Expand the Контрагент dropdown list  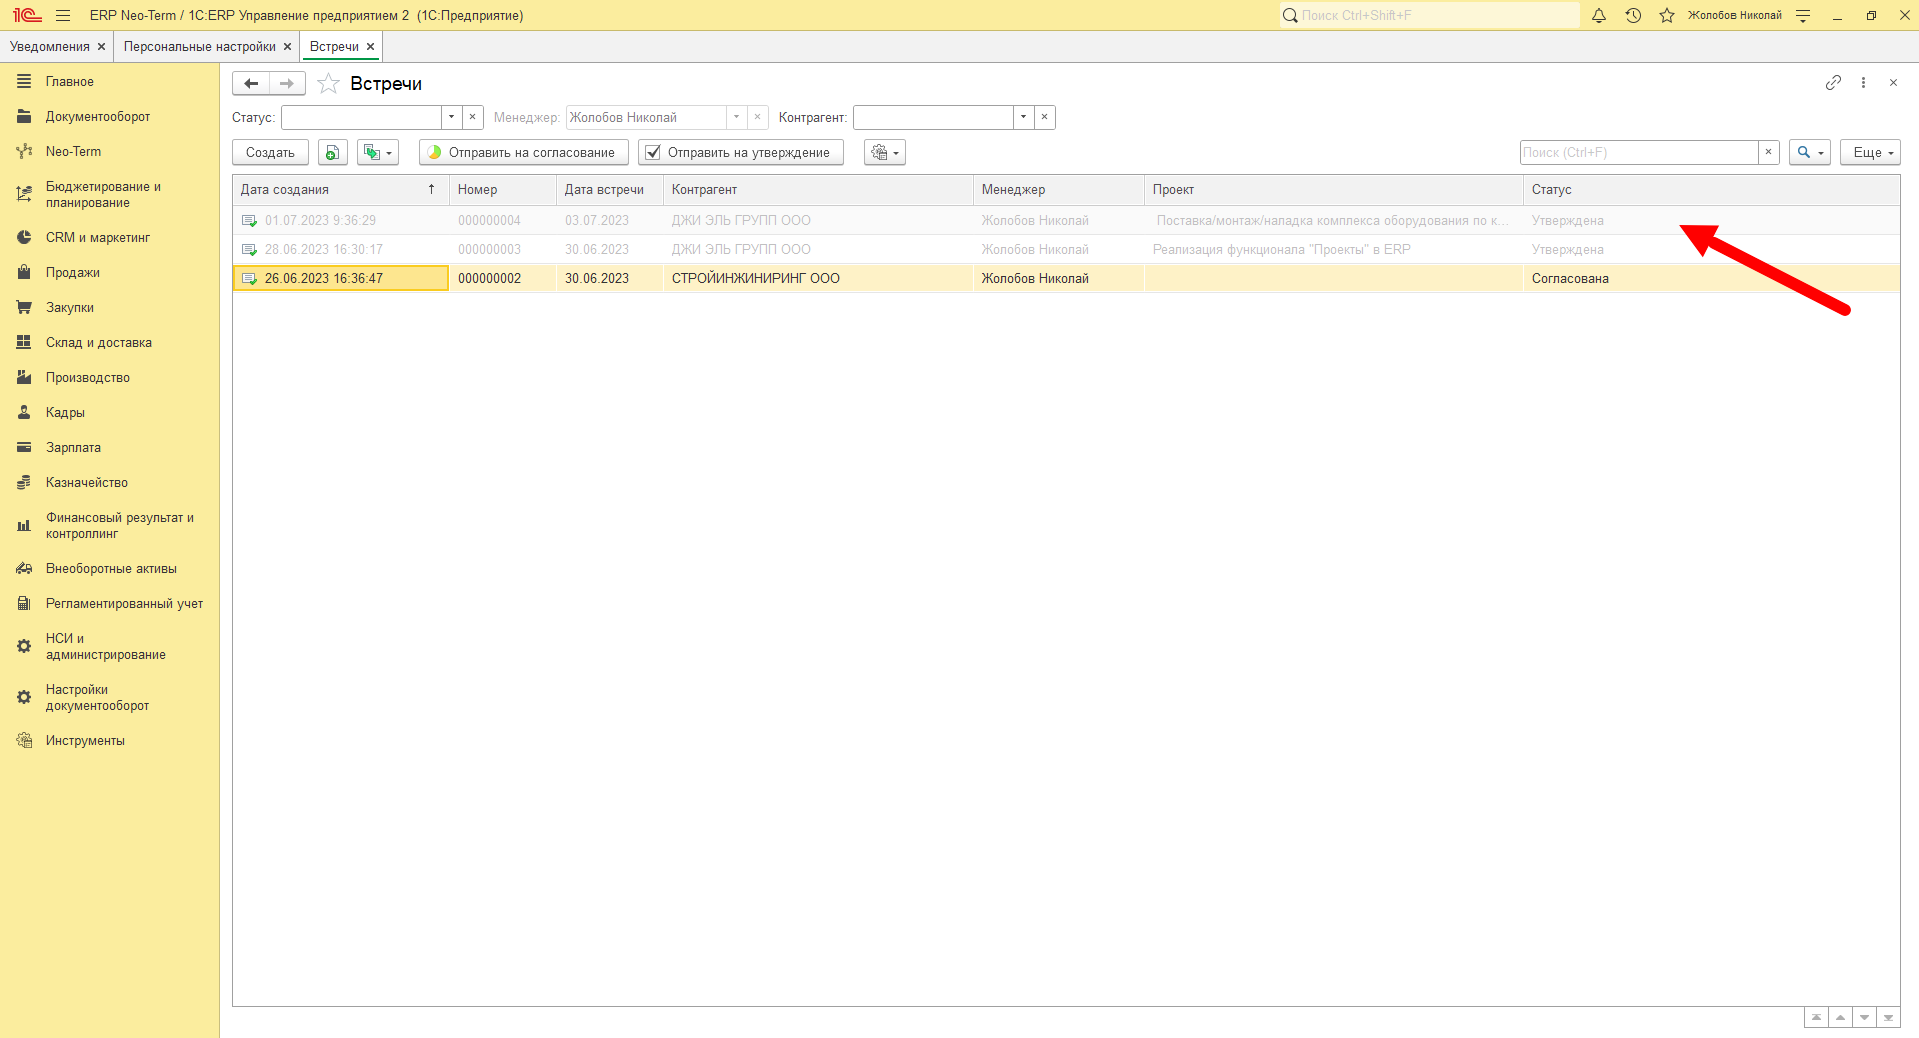(x=1024, y=117)
